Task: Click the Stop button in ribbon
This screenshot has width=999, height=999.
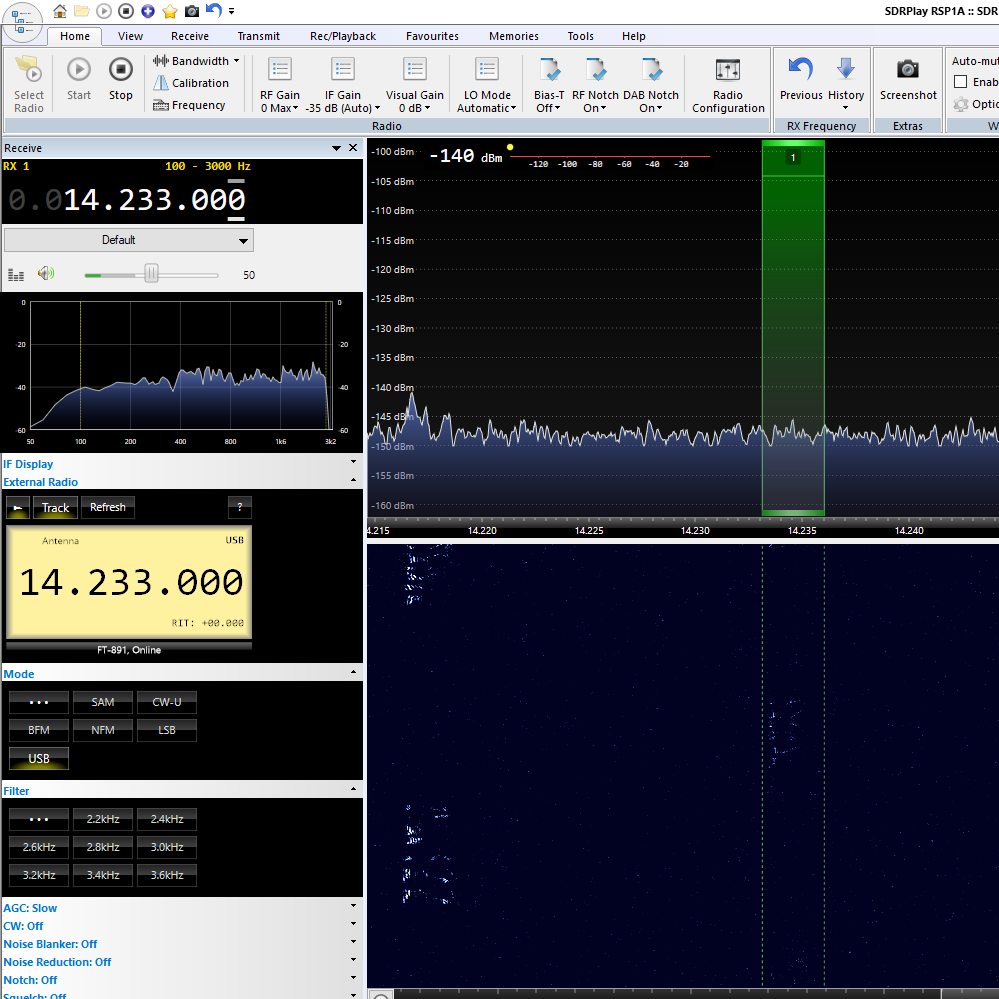Action: [x=120, y=79]
